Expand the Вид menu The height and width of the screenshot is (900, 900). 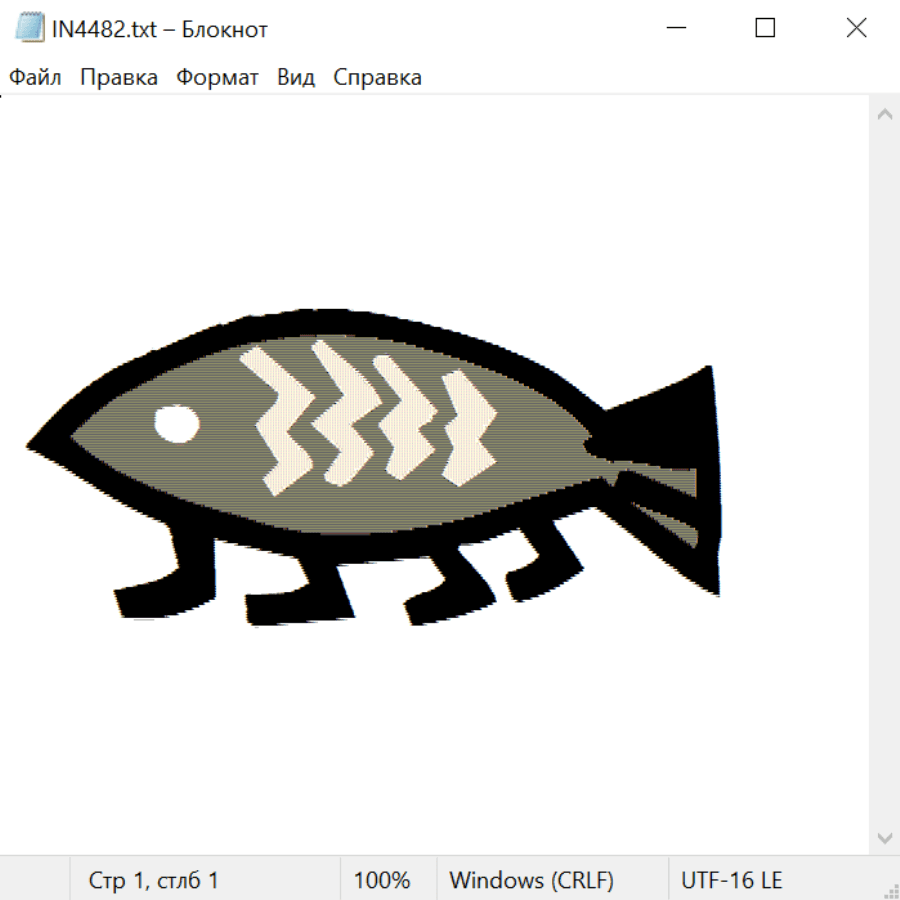point(296,78)
